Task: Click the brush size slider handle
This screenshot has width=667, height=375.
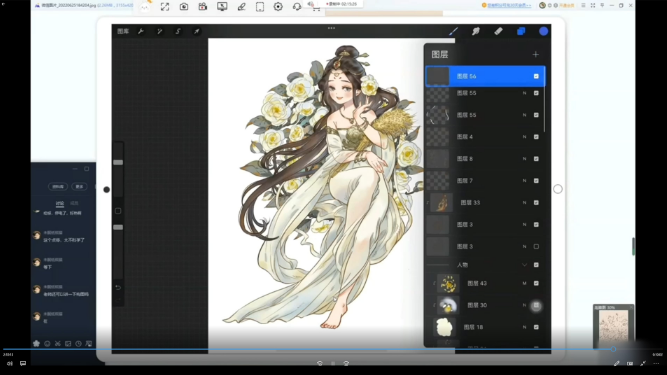Action: point(118,162)
